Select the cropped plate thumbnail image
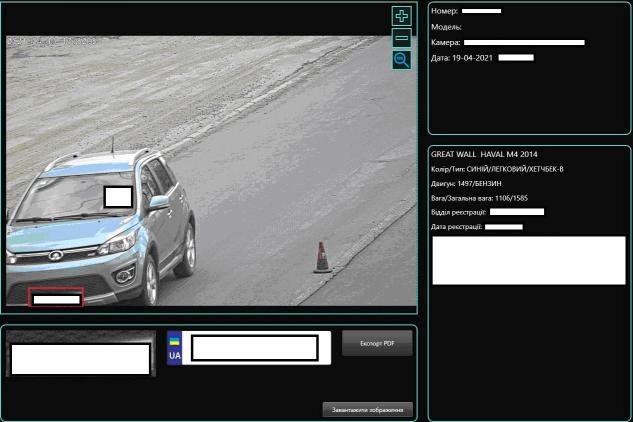The image size is (633, 422). click(x=81, y=358)
